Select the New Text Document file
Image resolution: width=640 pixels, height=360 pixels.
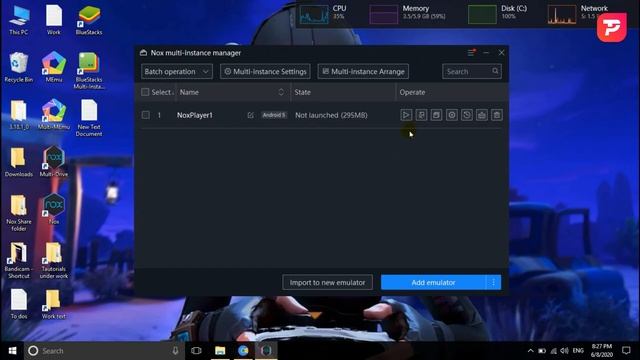click(x=89, y=118)
